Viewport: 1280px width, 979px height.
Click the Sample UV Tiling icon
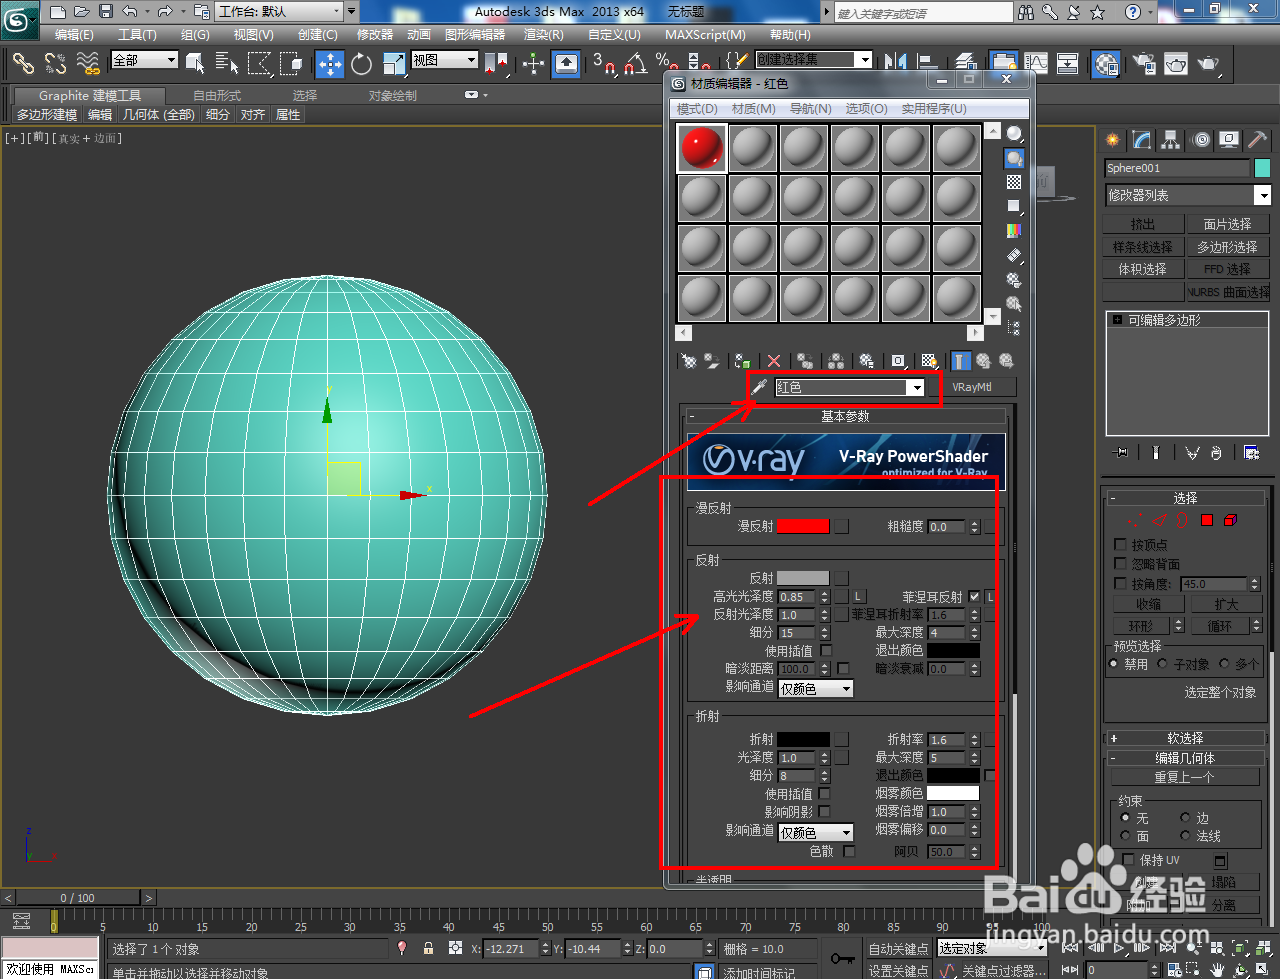(x=1014, y=206)
